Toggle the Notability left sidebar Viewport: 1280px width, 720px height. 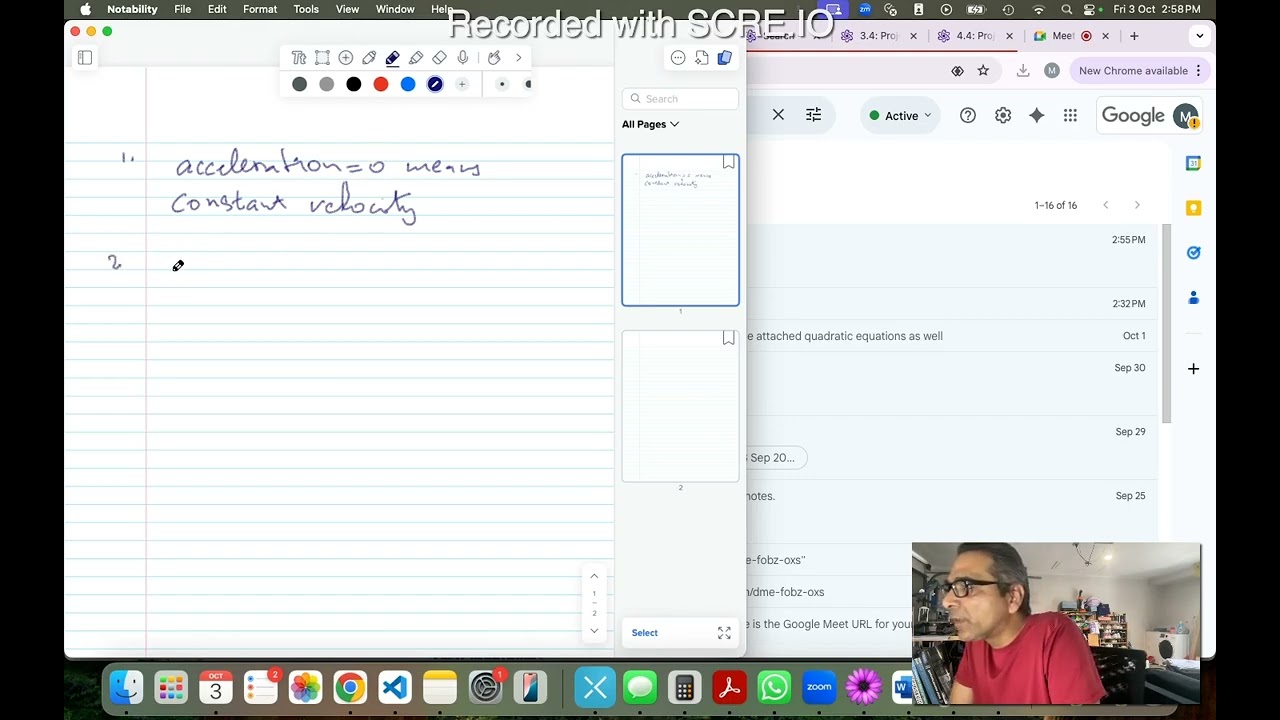[85, 58]
